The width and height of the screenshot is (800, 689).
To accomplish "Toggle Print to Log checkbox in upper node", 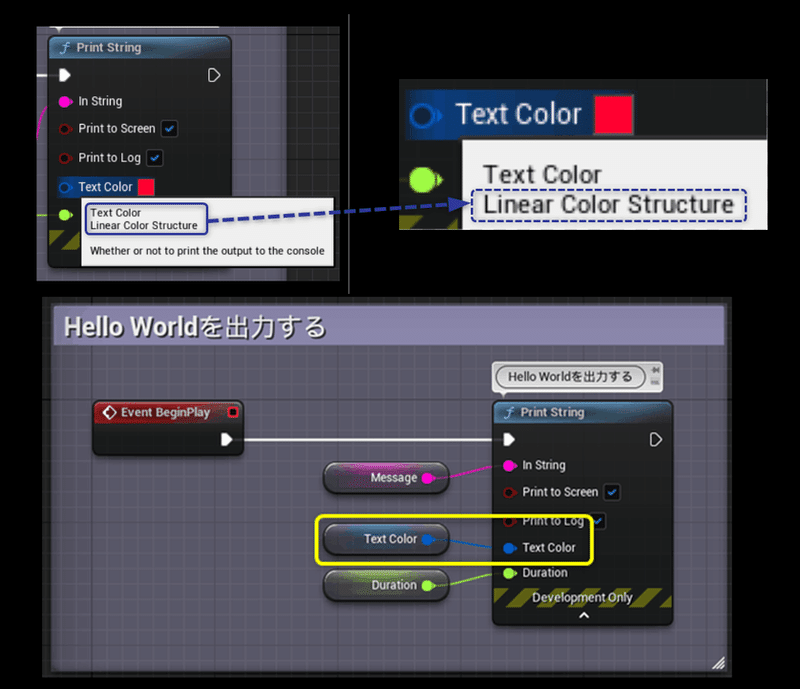I will point(155,158).
